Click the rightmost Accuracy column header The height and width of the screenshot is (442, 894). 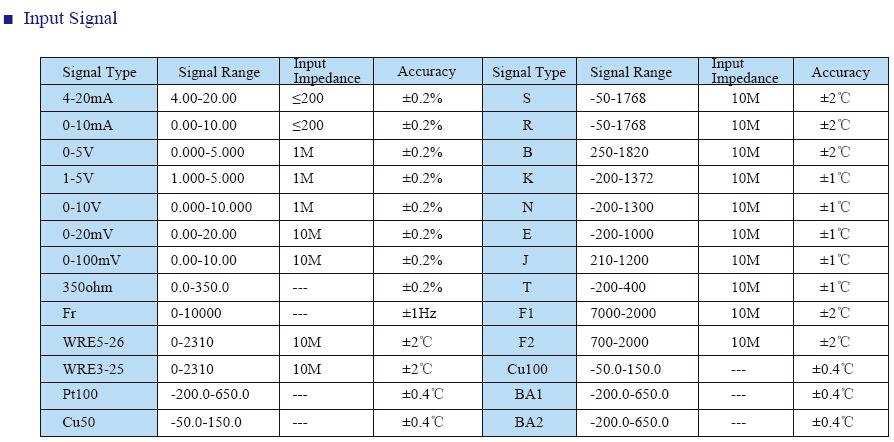tap(840, 72)
